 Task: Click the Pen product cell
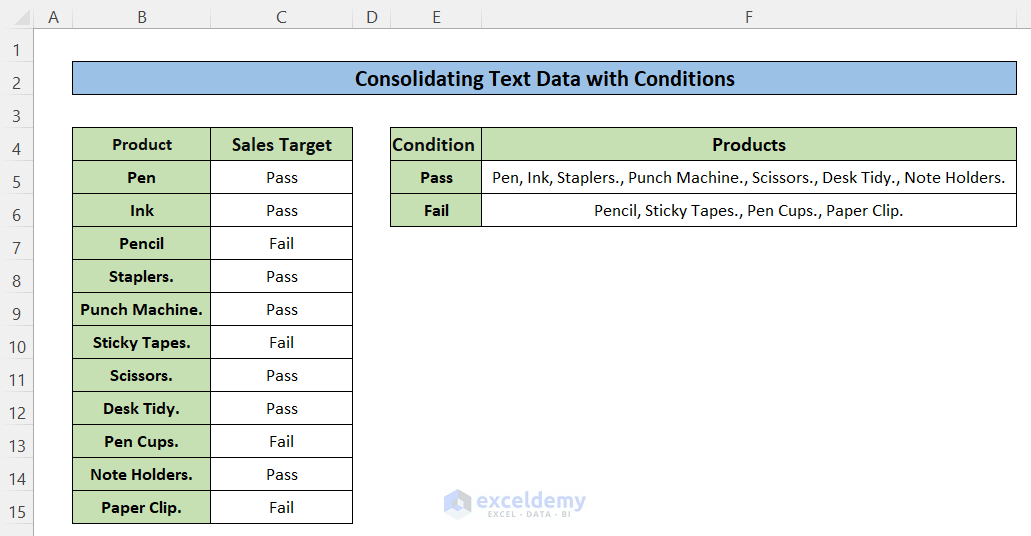pyautogui.click(x=141, y=178)
